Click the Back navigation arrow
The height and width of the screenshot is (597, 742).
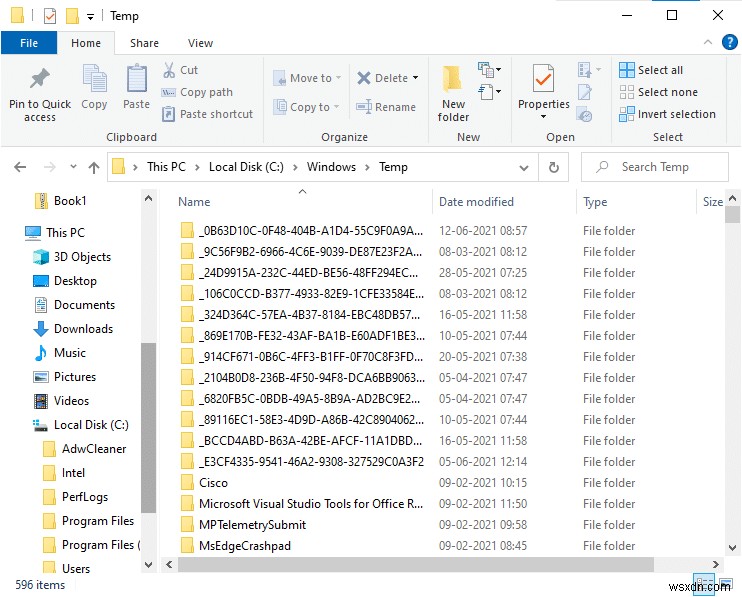[20, 167]
